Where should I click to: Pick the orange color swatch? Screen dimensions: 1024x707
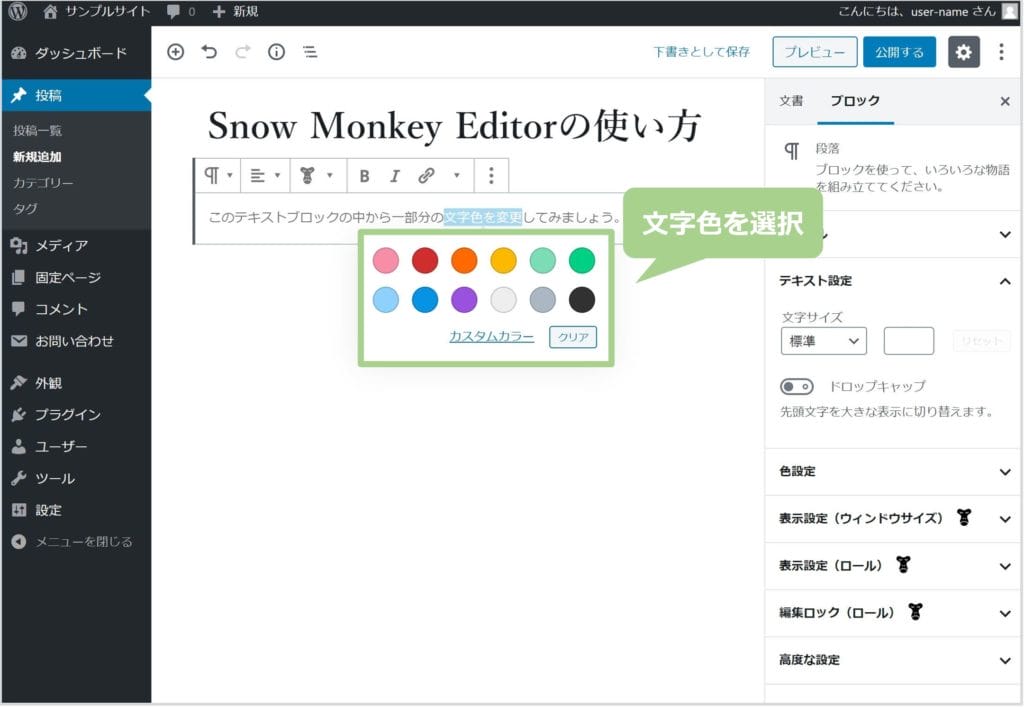464,260
